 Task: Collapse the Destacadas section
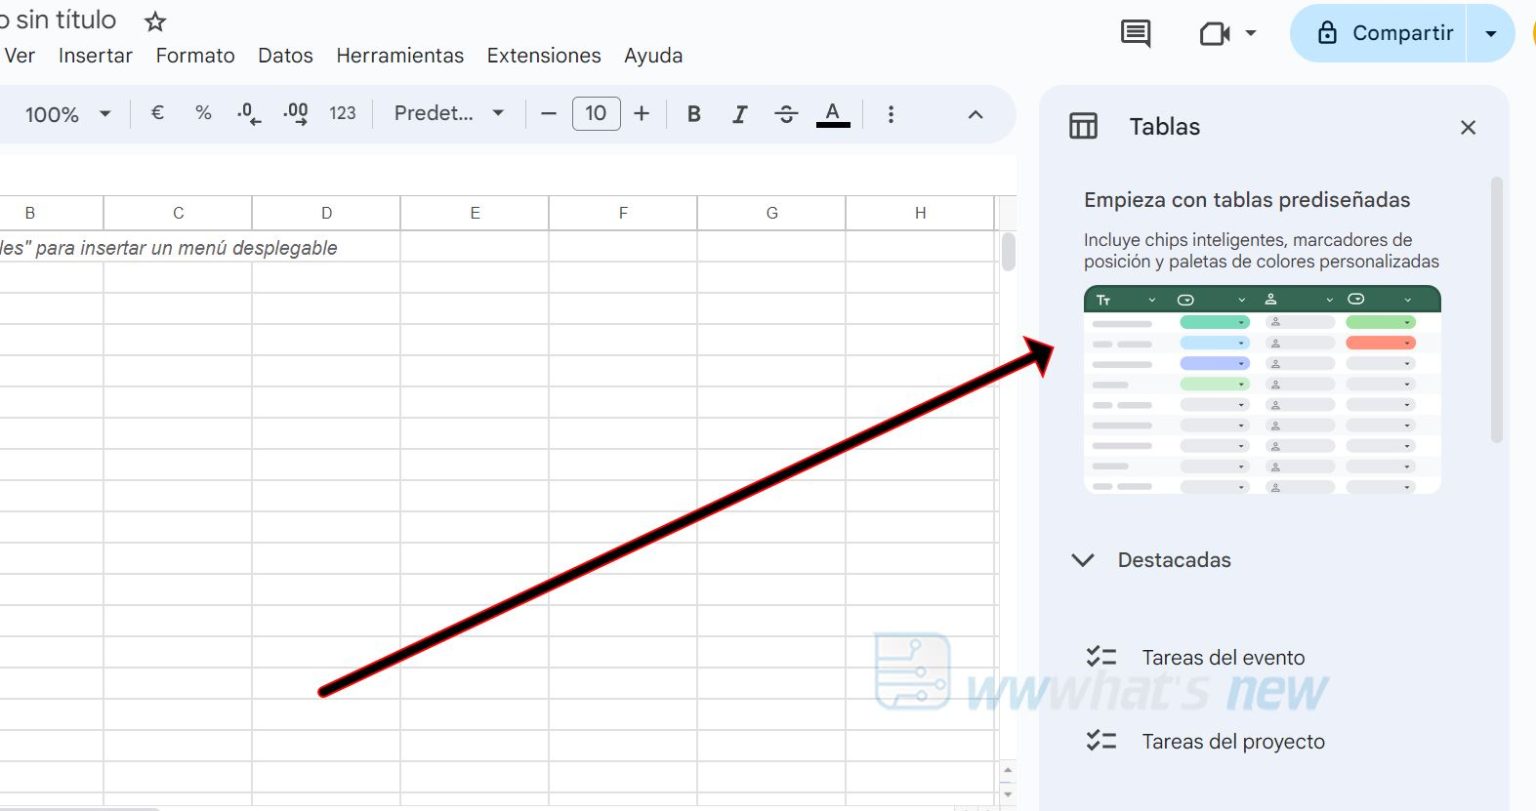(x=1083, y=560)
